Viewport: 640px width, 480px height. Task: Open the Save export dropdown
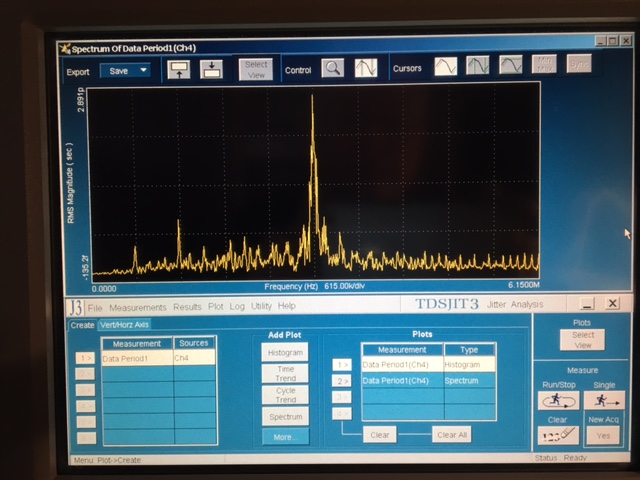click(125, 71)
